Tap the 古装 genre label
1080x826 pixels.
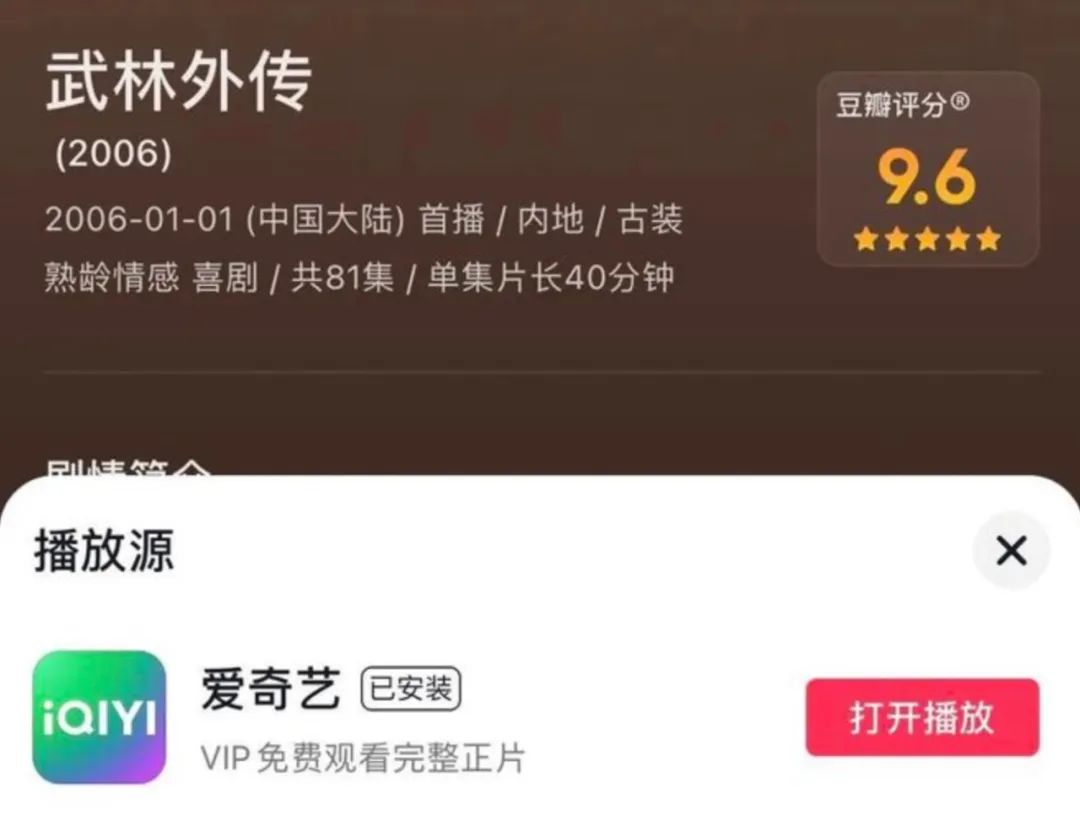(x=650, y=220)
